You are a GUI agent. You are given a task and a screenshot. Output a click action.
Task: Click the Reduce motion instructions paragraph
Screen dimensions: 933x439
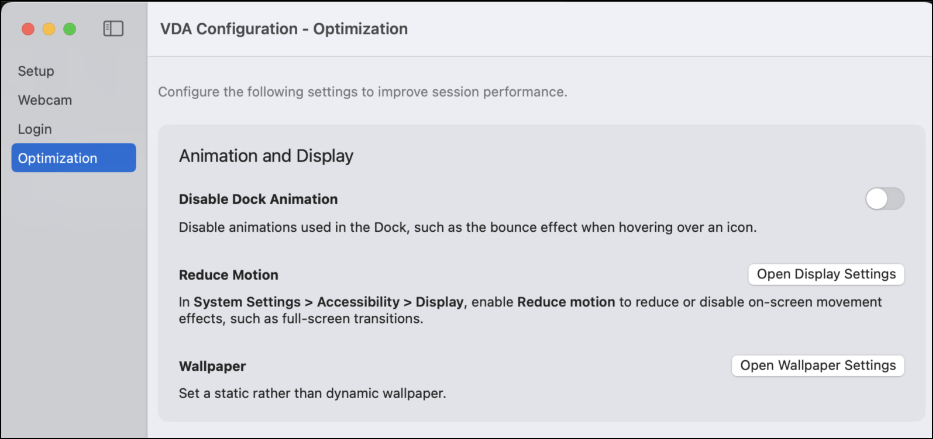530,310
